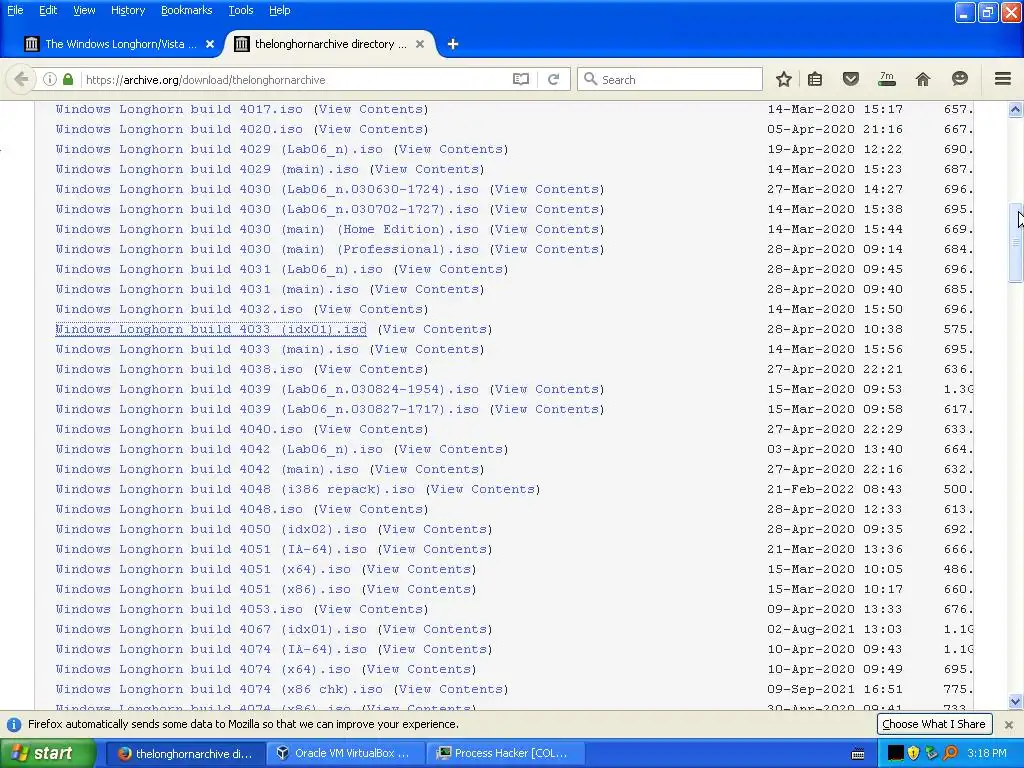Image resolution: width=1024 pixels, height=768 pixels.
Task: Open the View menu
Action: point(84,10)
